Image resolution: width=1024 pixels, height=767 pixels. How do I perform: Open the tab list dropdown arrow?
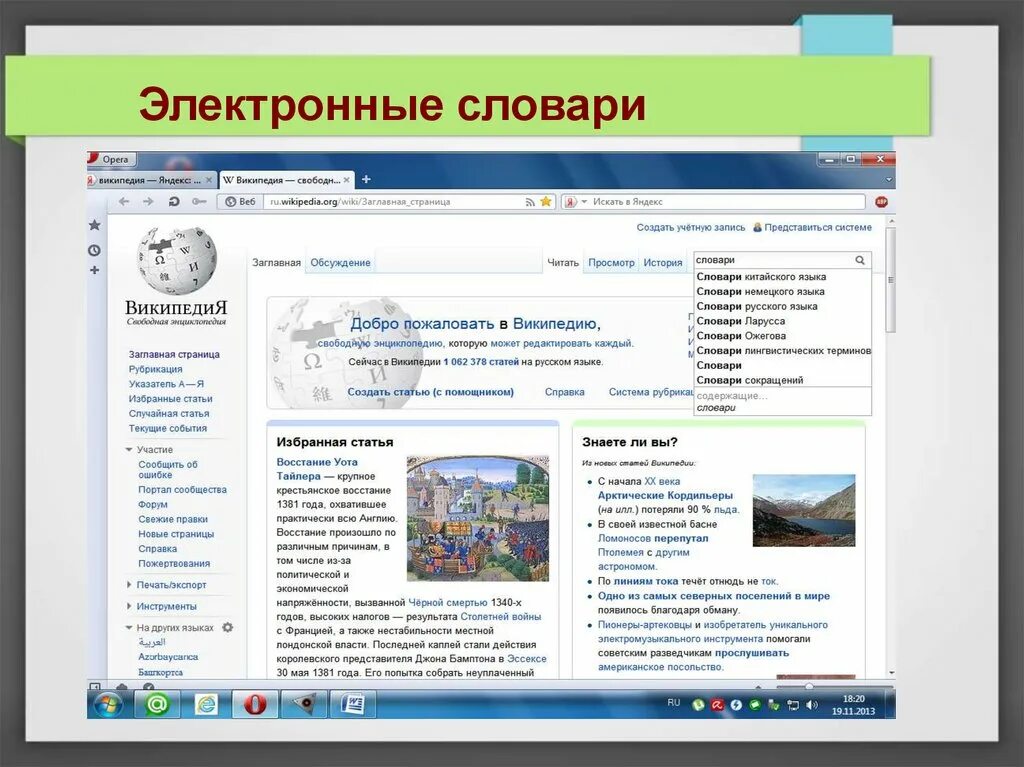(888, 180)
